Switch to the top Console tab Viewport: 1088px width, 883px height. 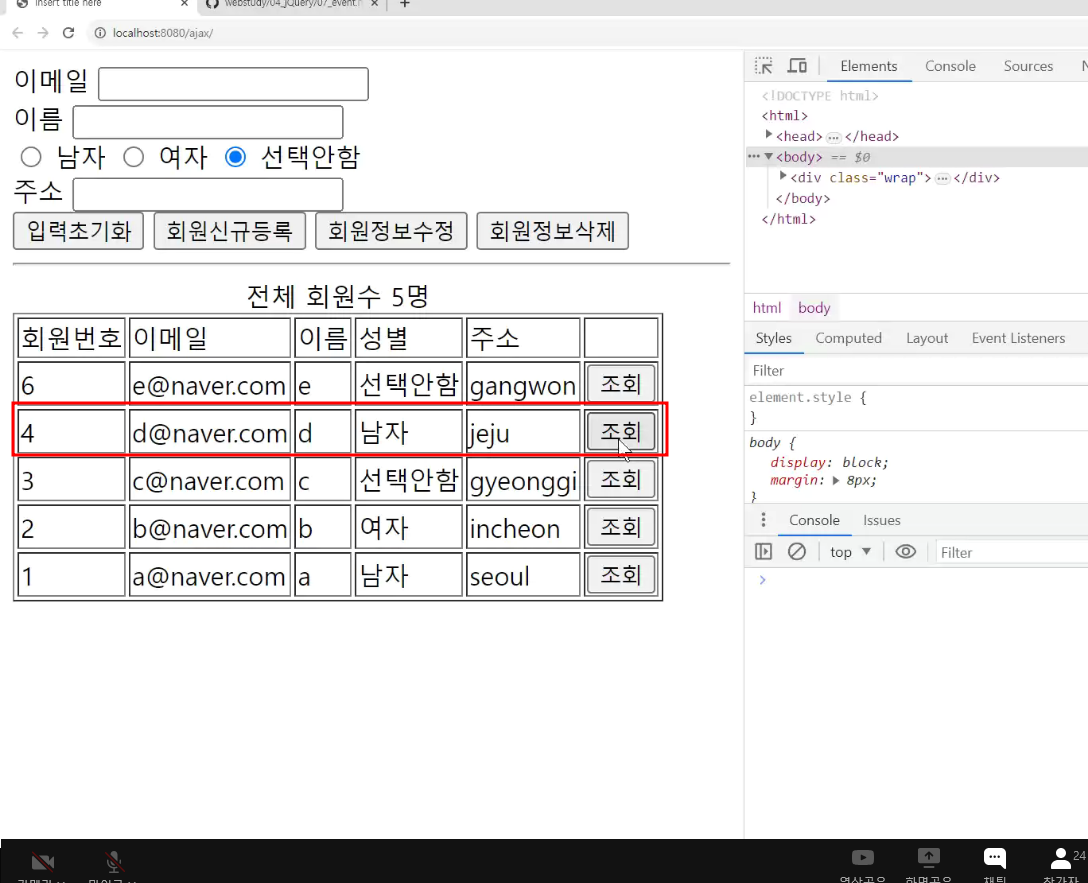click(951, 66)
